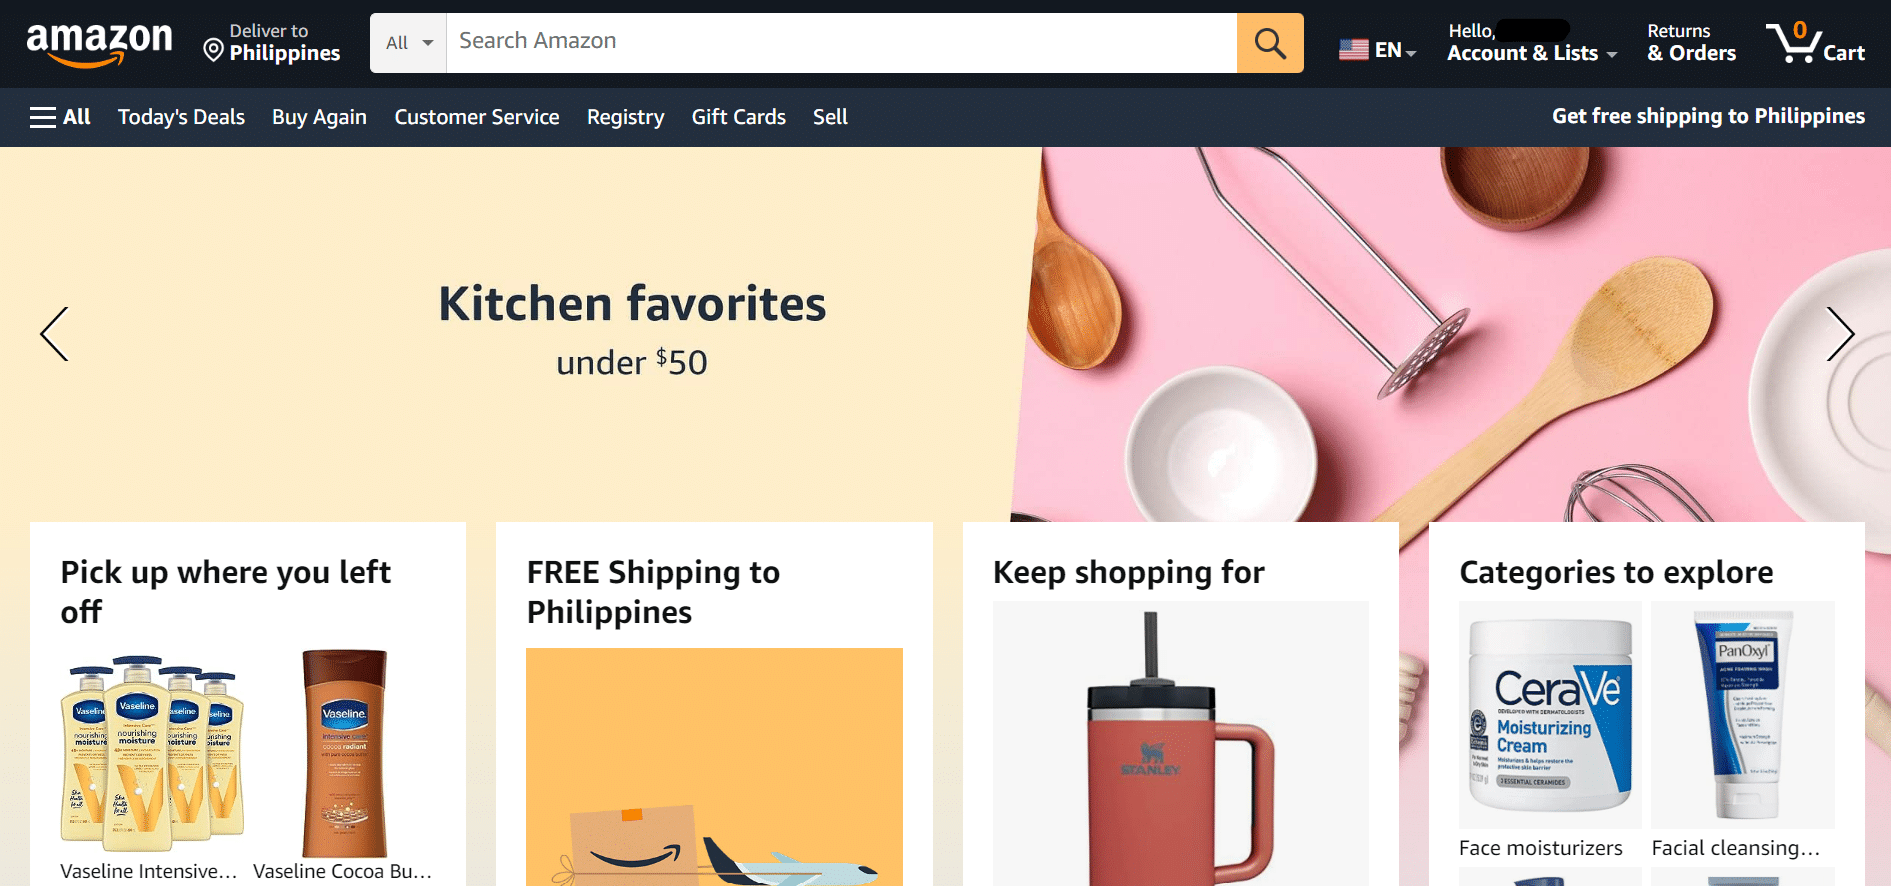Viewport: 1891px width, 886px height.
Task: Click Returns & Orders link
Action: coord(1692,43)
